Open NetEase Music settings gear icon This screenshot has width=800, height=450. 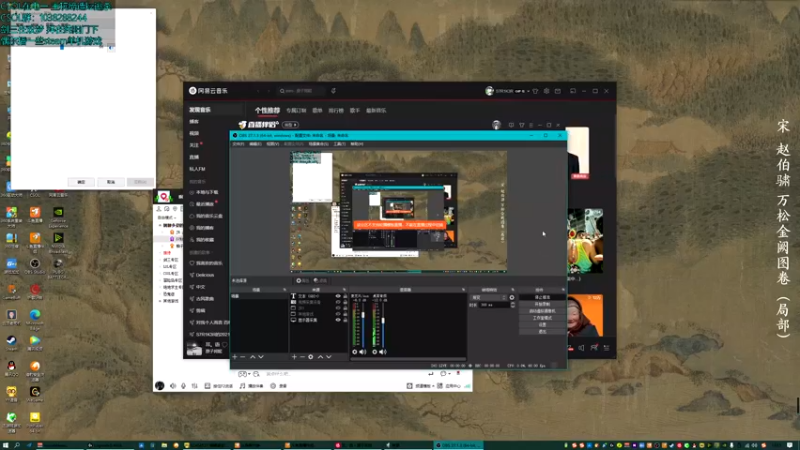[x=546, y=91]
